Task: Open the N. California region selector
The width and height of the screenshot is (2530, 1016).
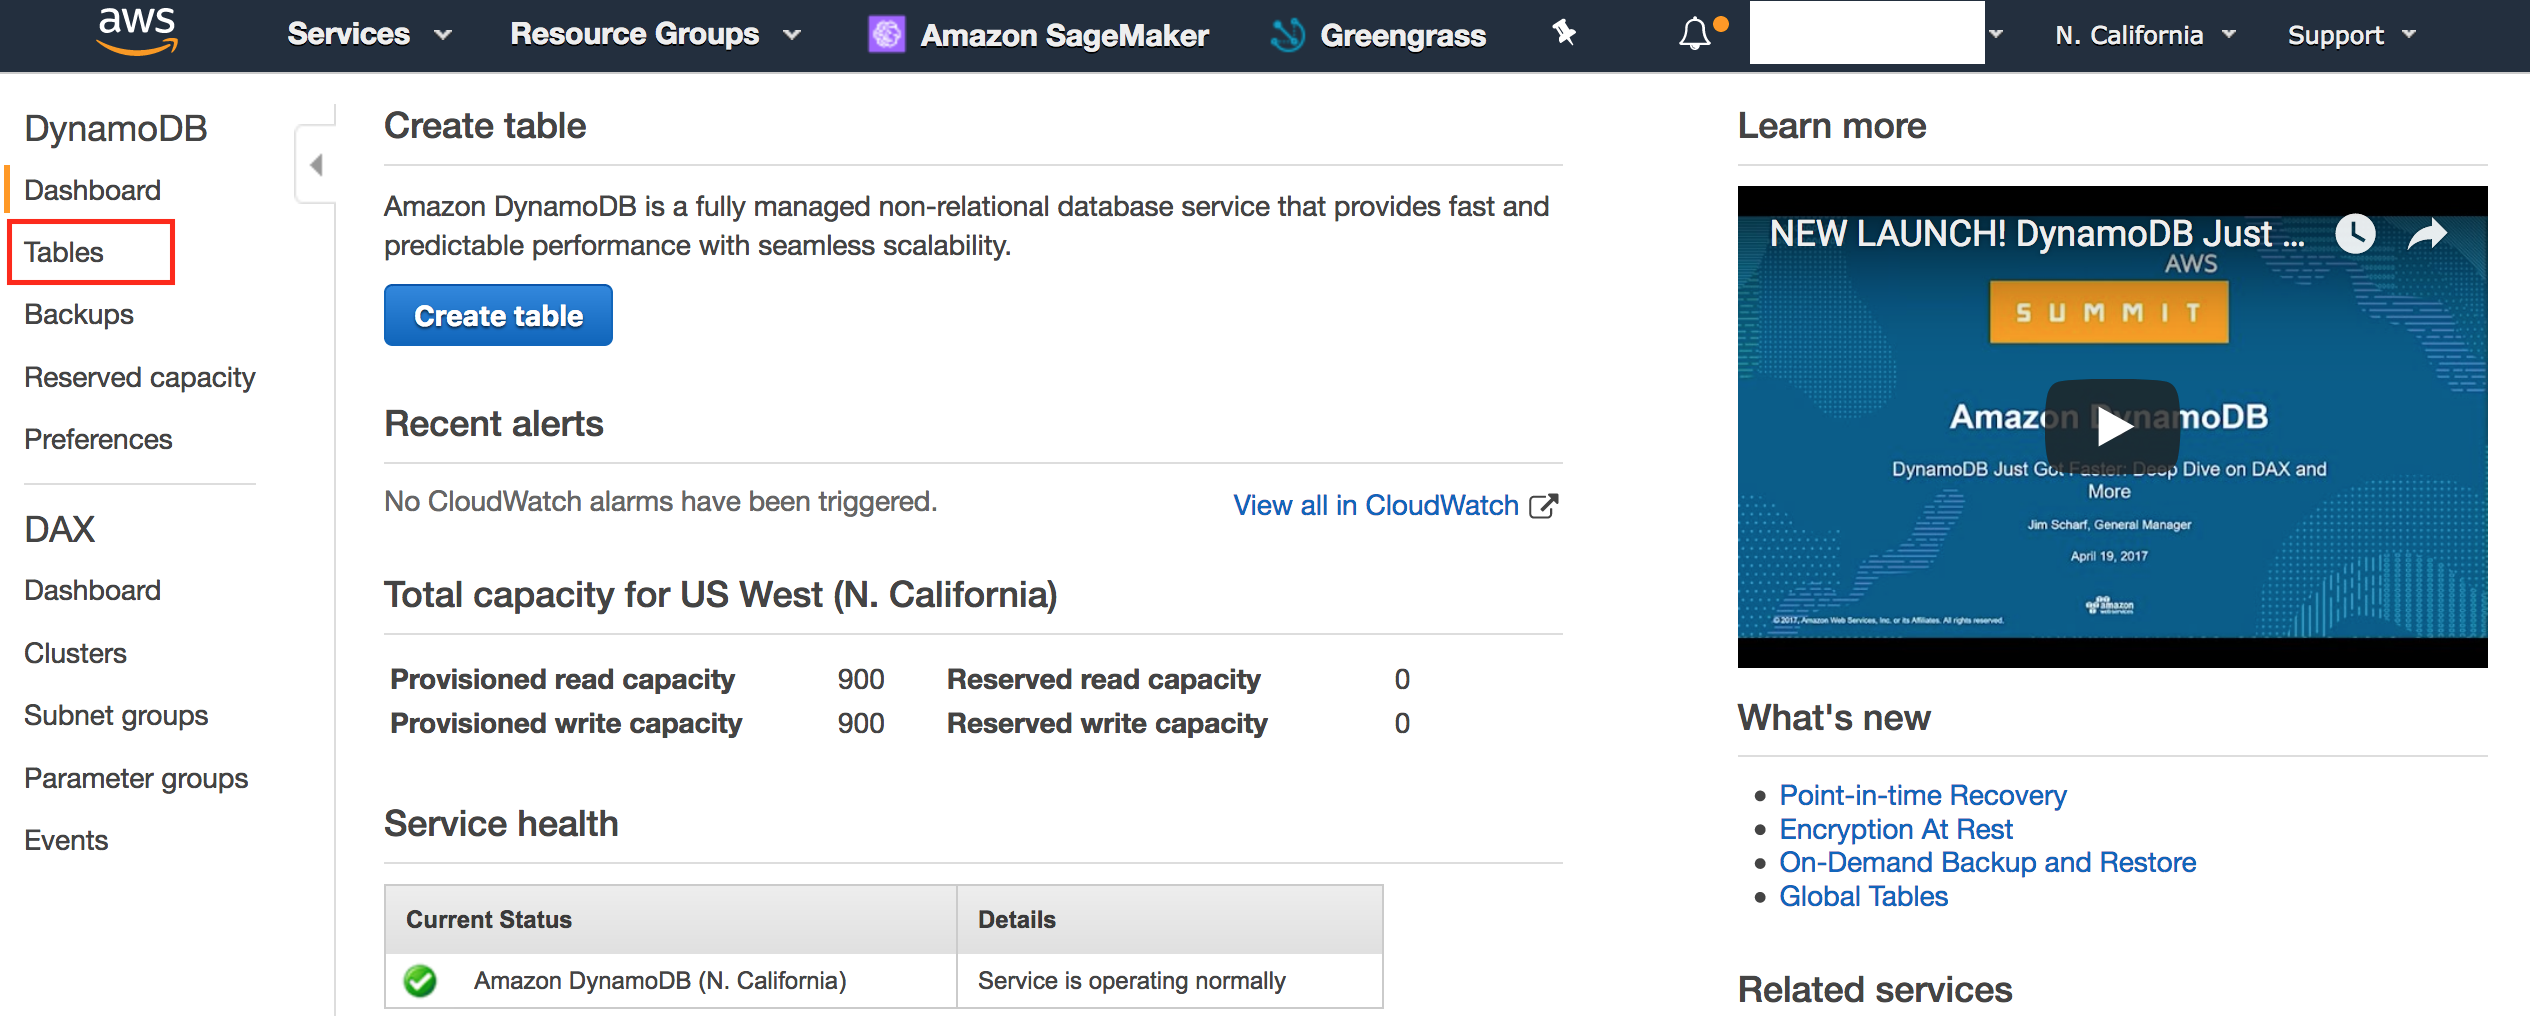Action: [2145, 35]
